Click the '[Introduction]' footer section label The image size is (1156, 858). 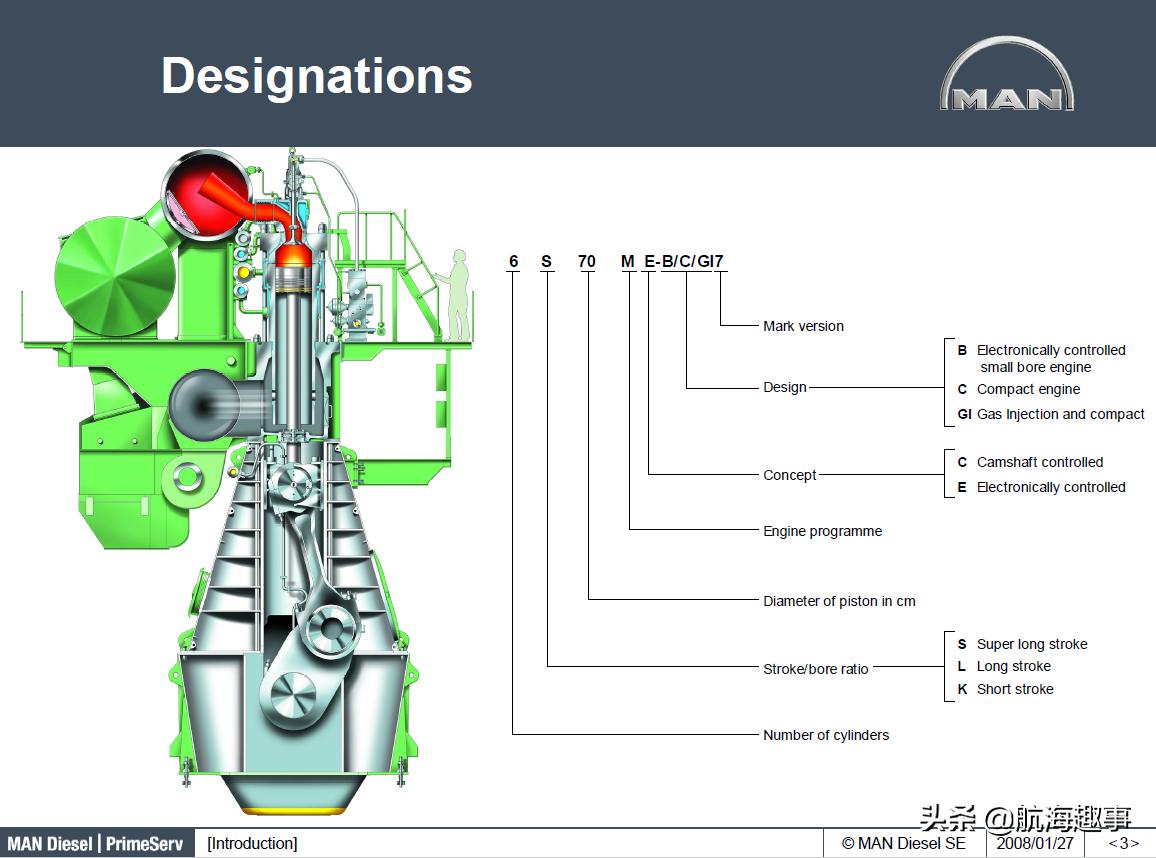coord(252,843)
